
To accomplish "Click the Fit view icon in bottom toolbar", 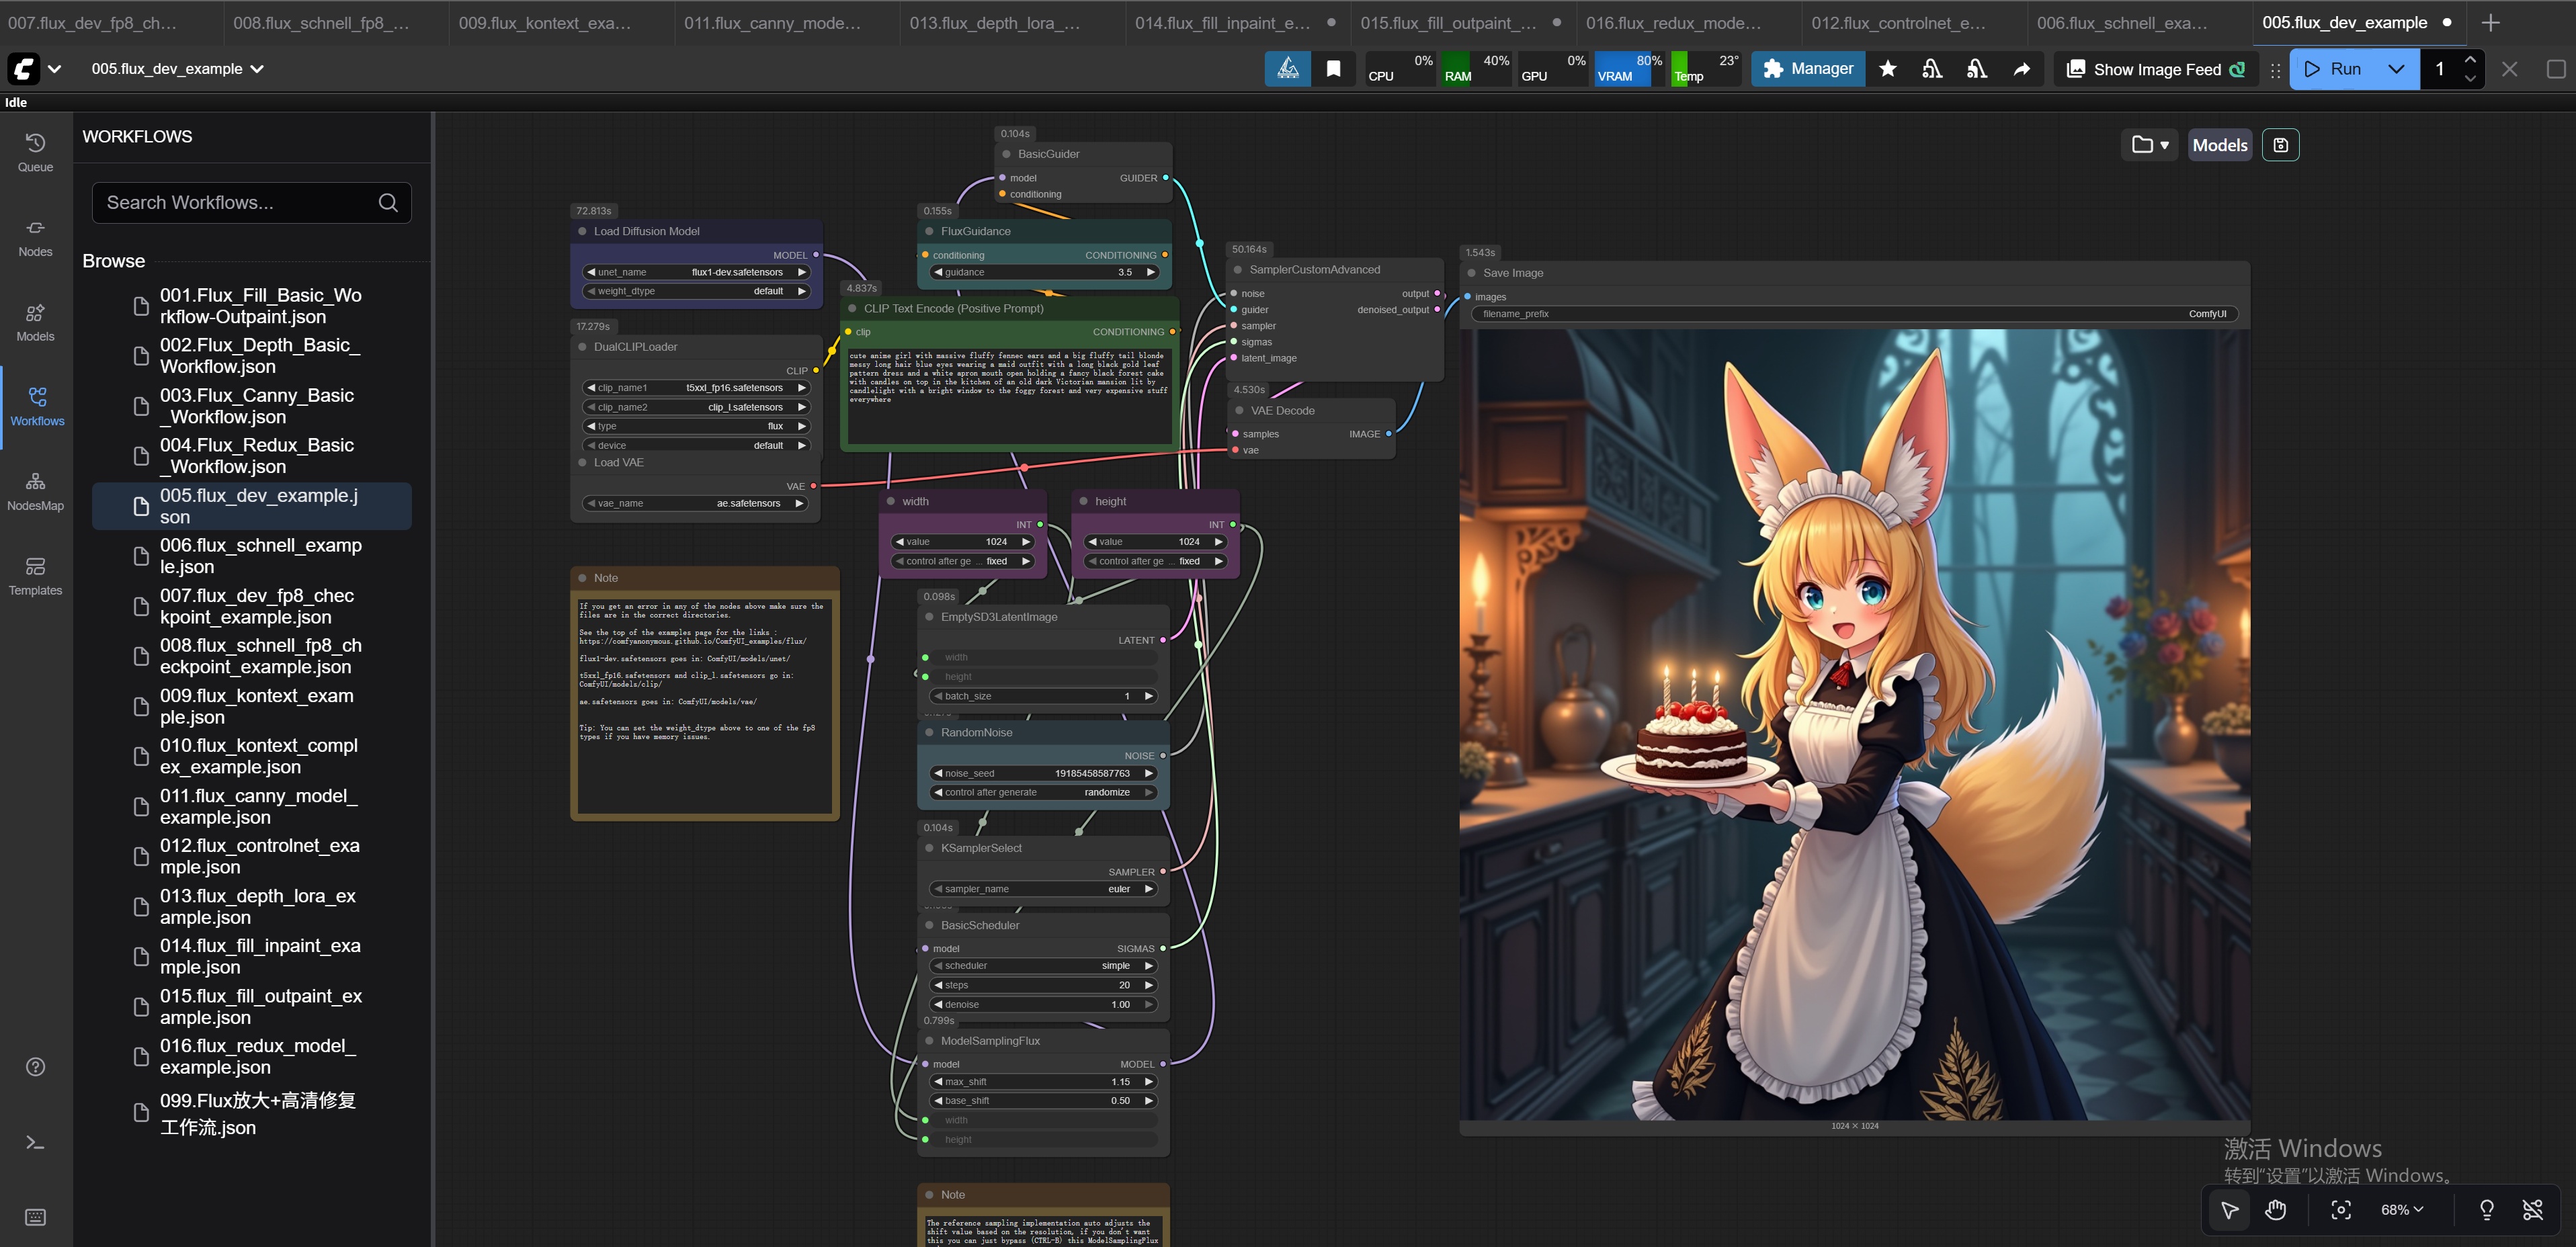I will (x=2341, y=1209).
